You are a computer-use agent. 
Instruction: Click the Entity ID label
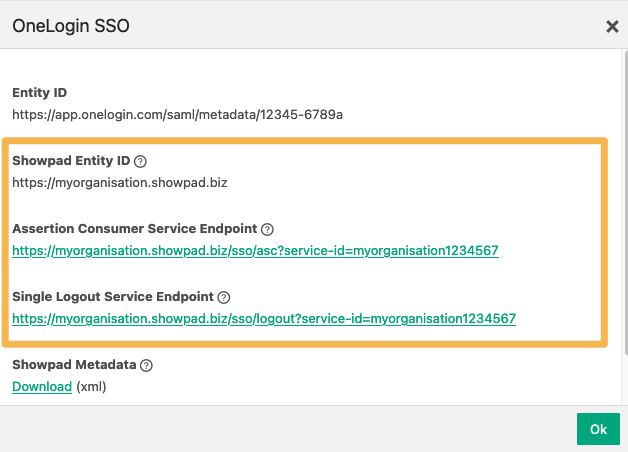pyautogui.click(x=40, y=92)
